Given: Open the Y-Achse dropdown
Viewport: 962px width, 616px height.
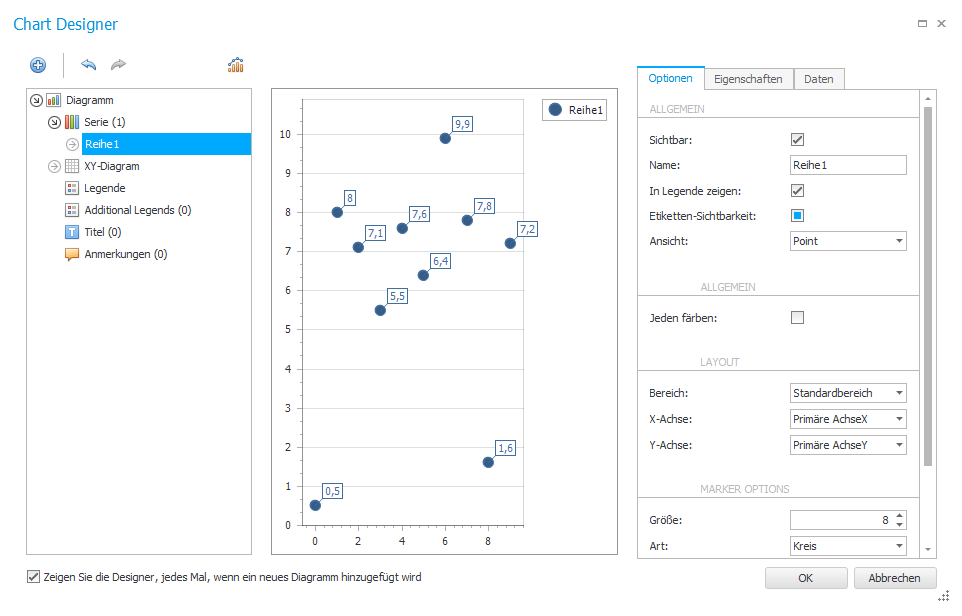Looking at the screenshot, I should [x=848, y=445].
